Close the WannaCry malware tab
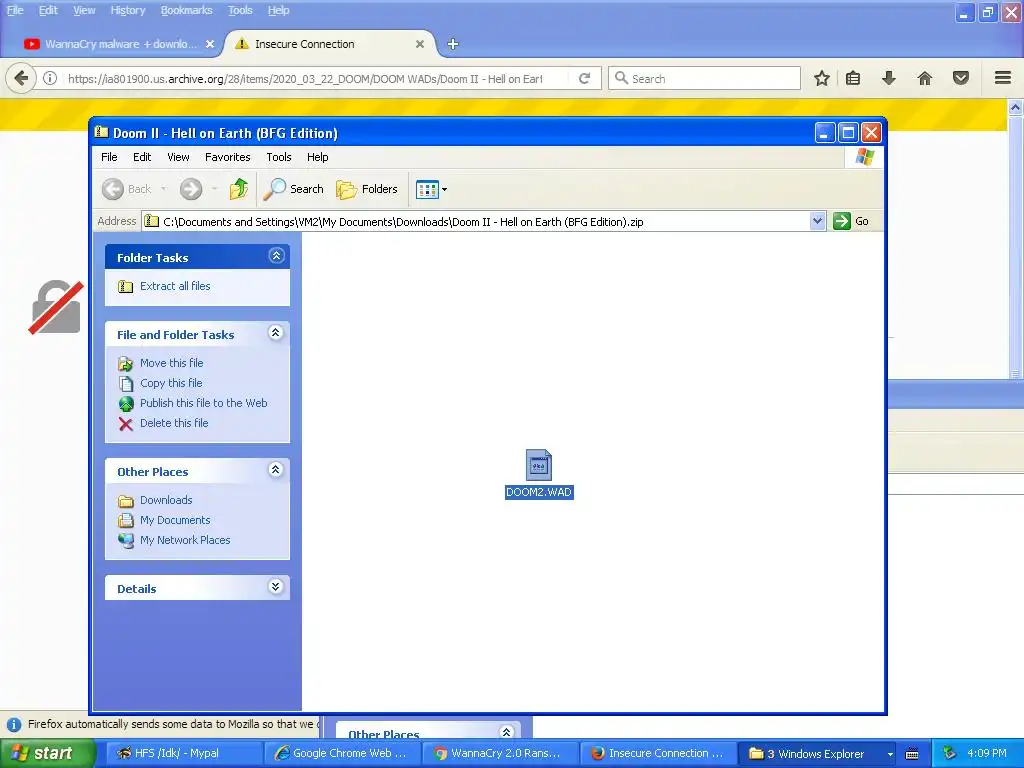The width and height of the screenshot is (1024, 768). point(210,44)
